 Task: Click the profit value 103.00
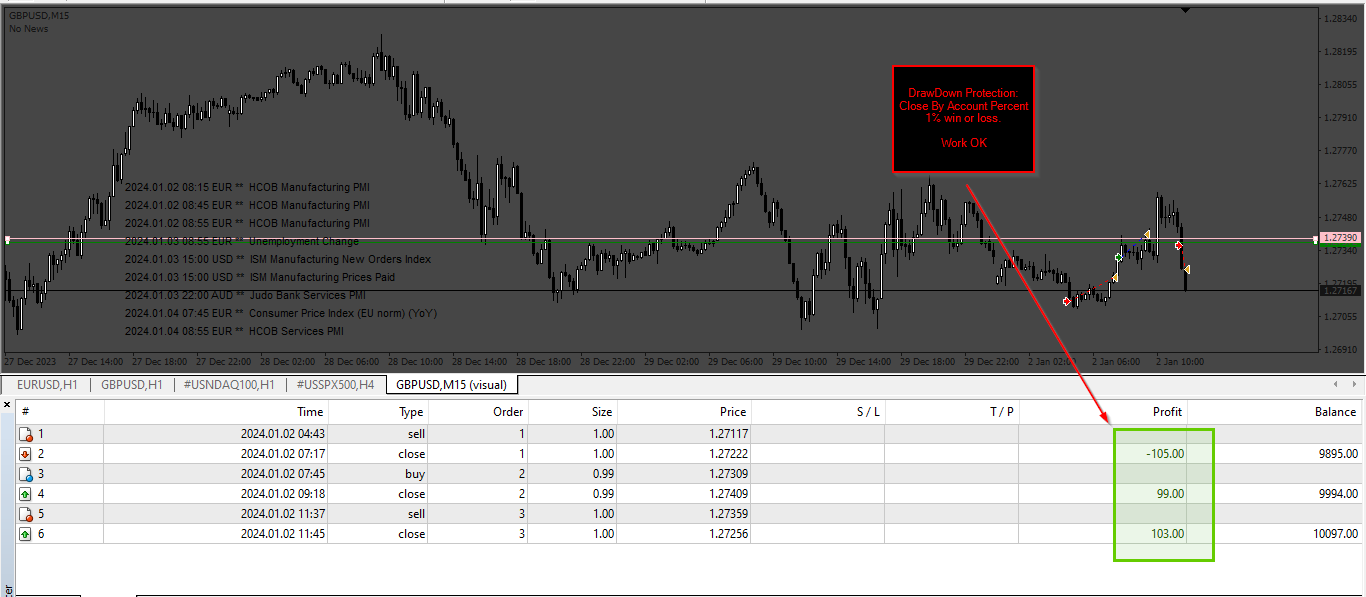click(1166, 534)
